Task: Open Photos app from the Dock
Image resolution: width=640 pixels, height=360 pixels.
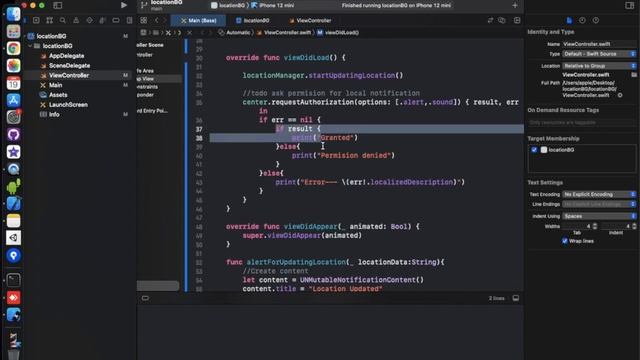Action: [13, 65]
